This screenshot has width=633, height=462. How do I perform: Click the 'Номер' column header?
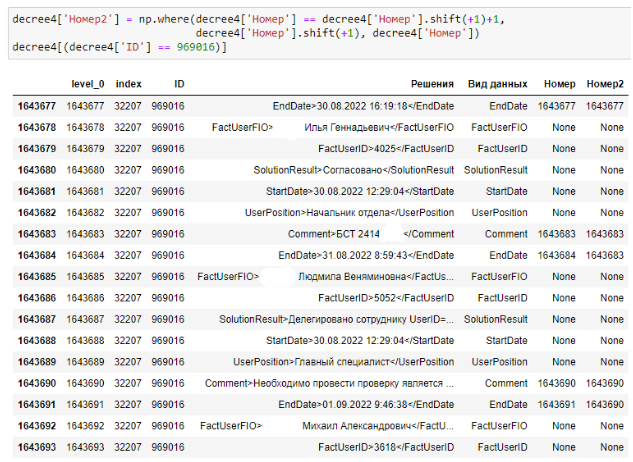[559, 83]
